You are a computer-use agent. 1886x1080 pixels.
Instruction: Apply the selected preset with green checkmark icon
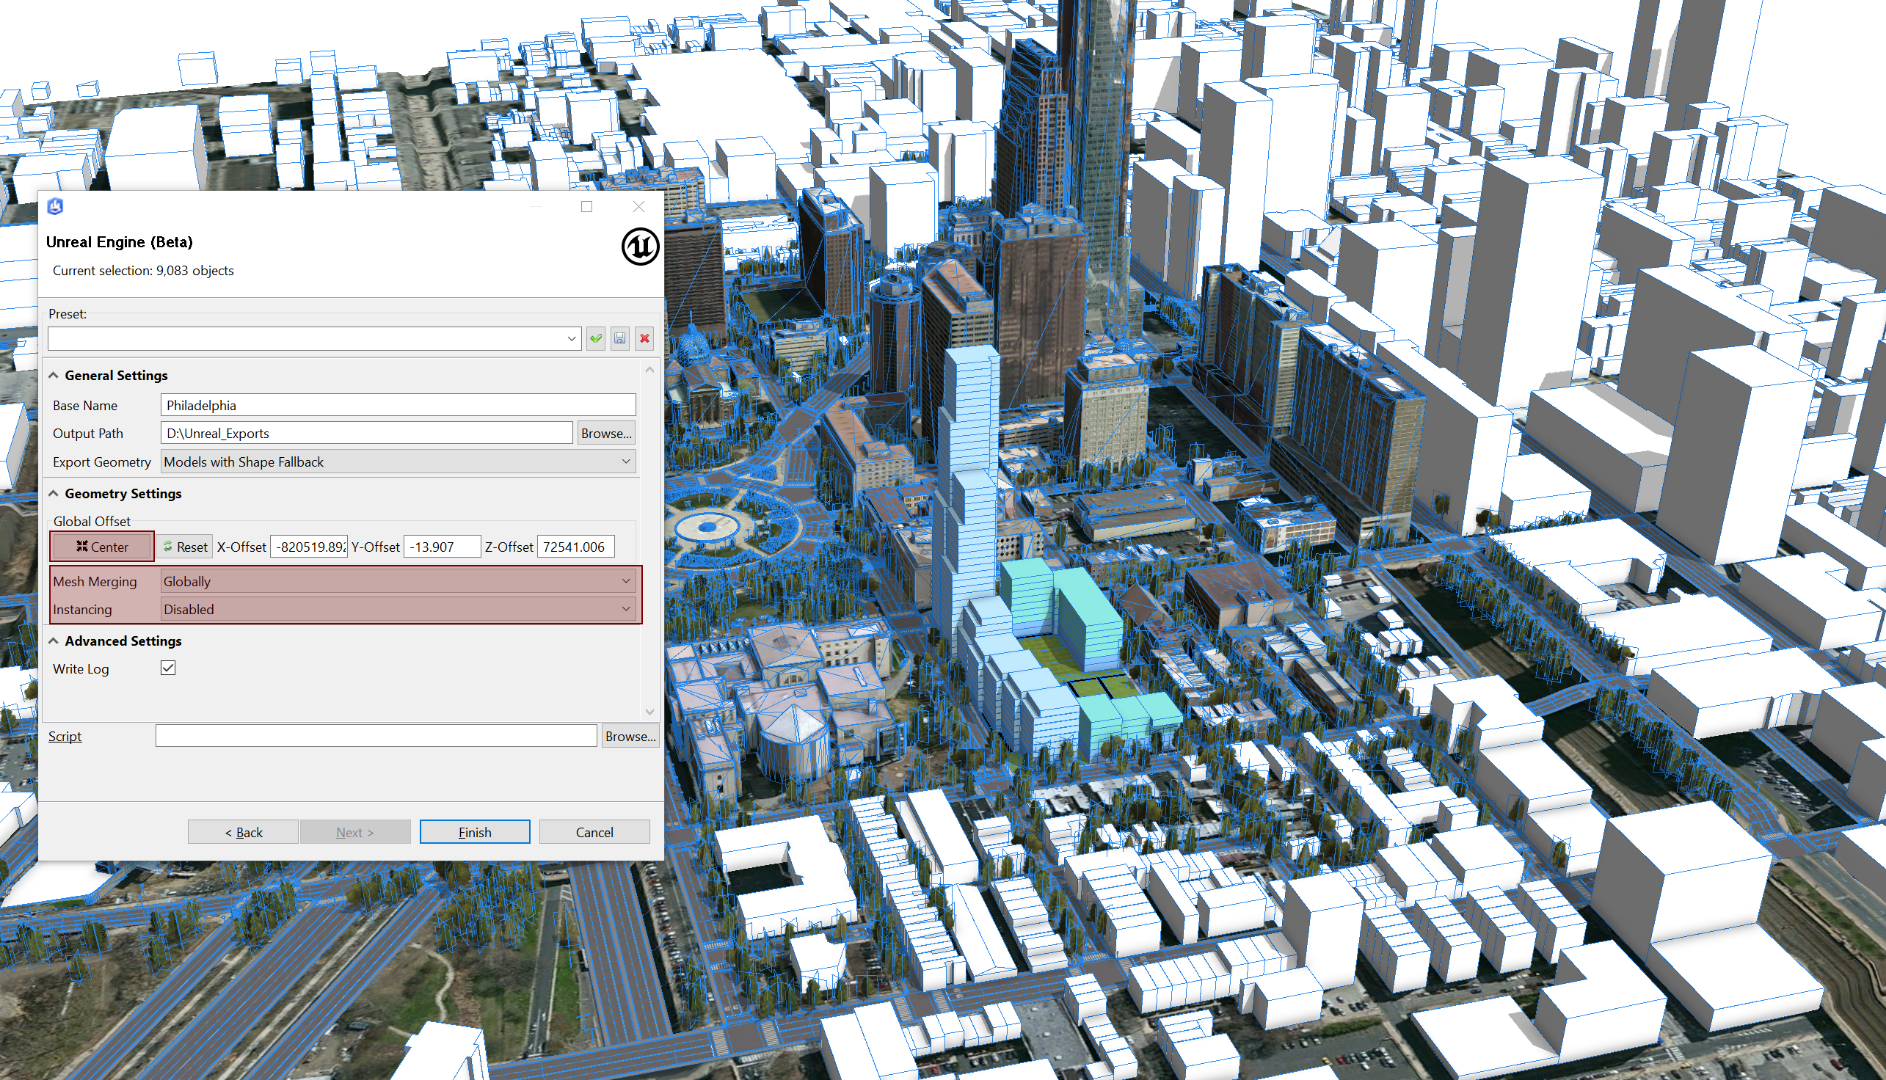[x=596, y=338]
